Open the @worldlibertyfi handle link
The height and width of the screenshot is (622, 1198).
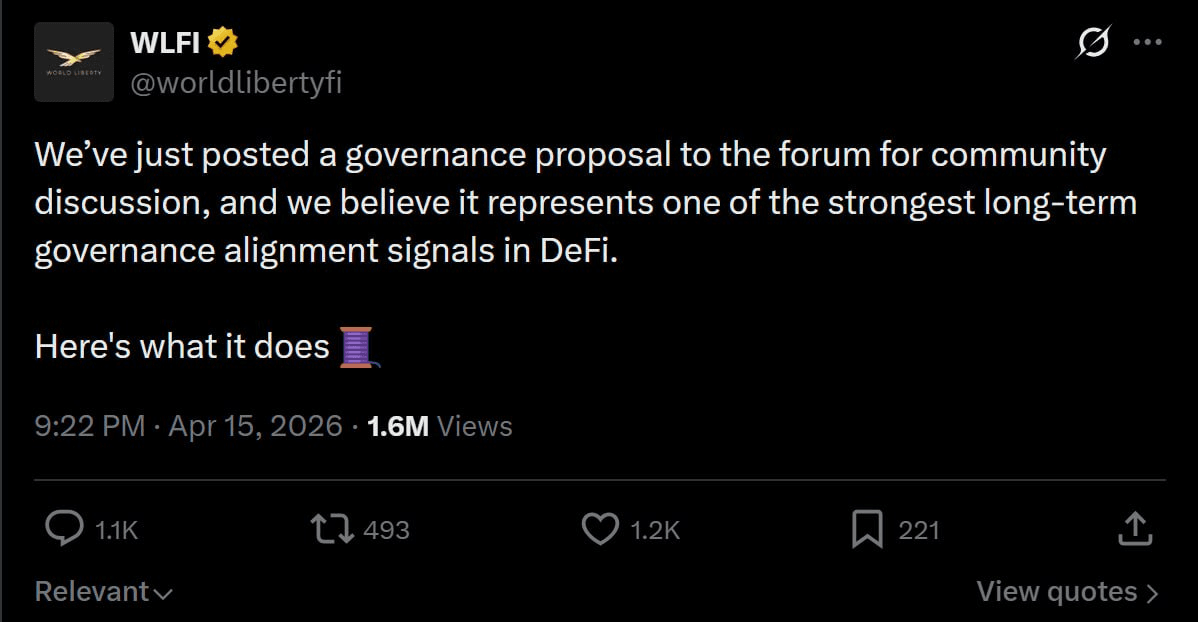click(x=236, y=83)
